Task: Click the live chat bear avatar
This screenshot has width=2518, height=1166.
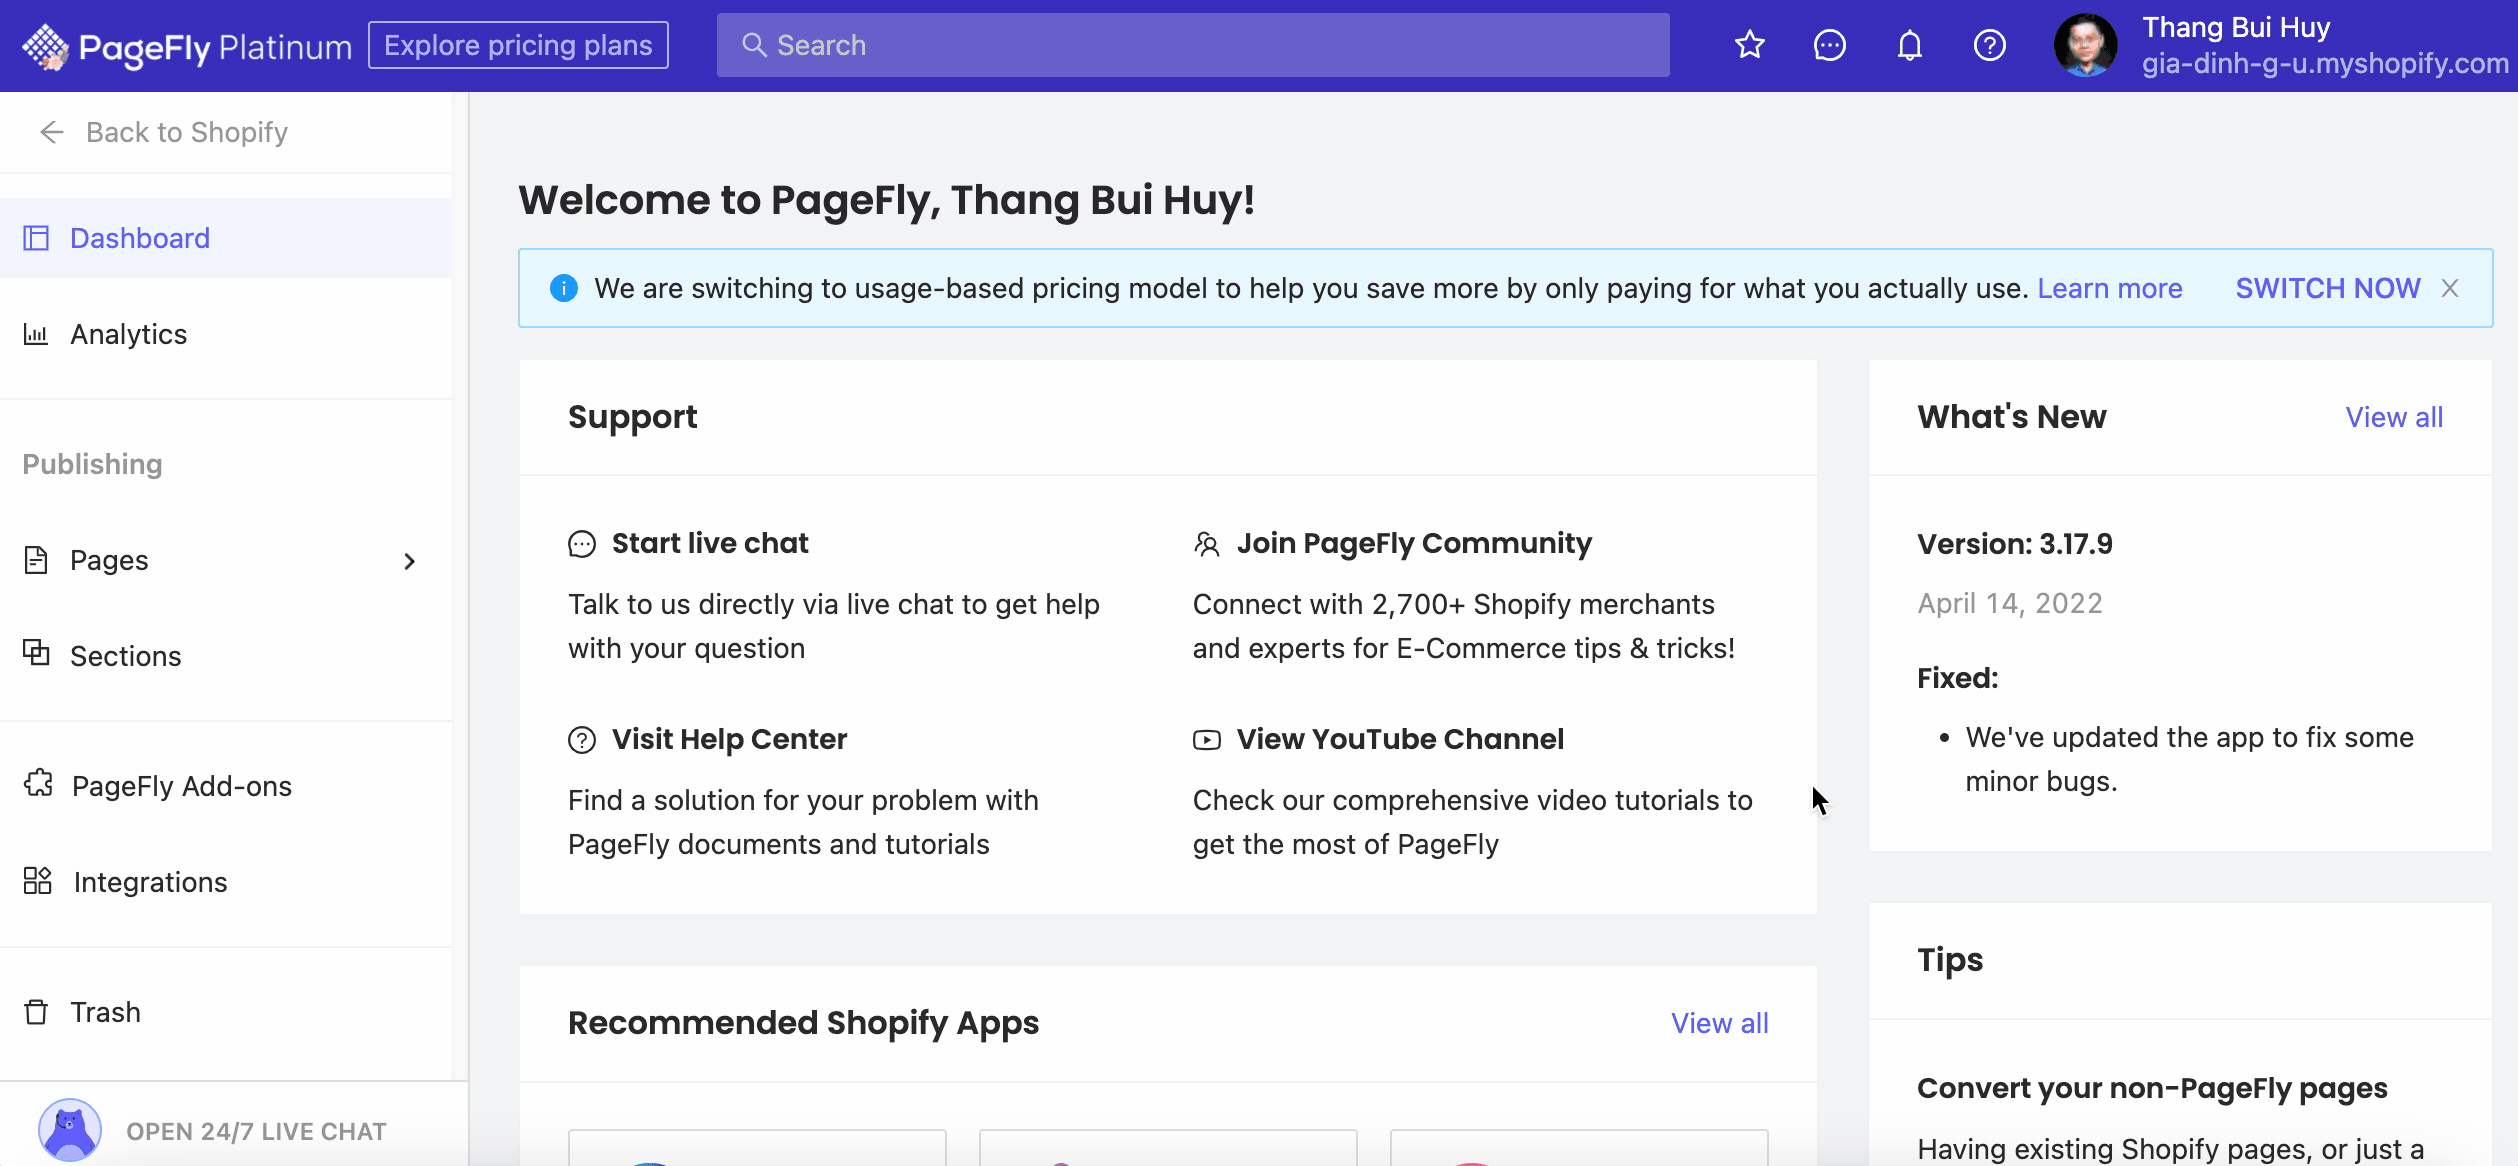Action: pyautogui.click(x=69, y=1130)
